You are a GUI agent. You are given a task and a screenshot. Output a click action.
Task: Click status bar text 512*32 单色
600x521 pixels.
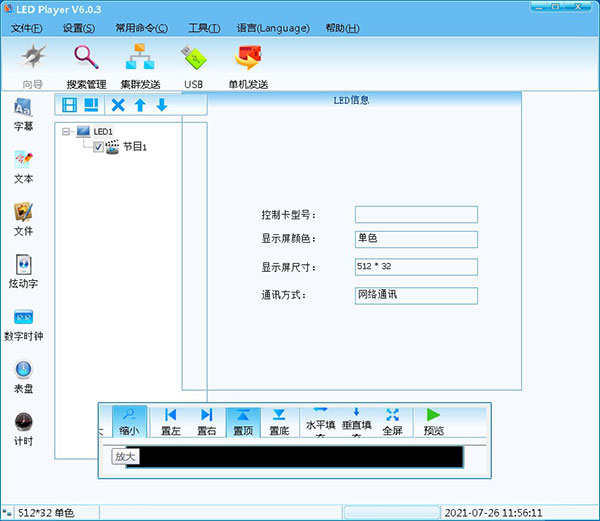[46, 513]
